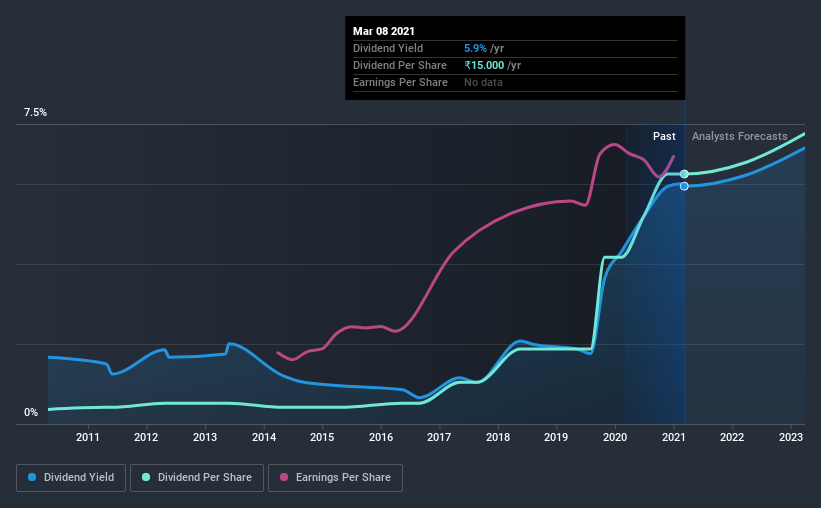This screenshot has width=821, height=508.
Task: Click the blue Dividend Yield data point marker
Action: click(x=684, y=186)
